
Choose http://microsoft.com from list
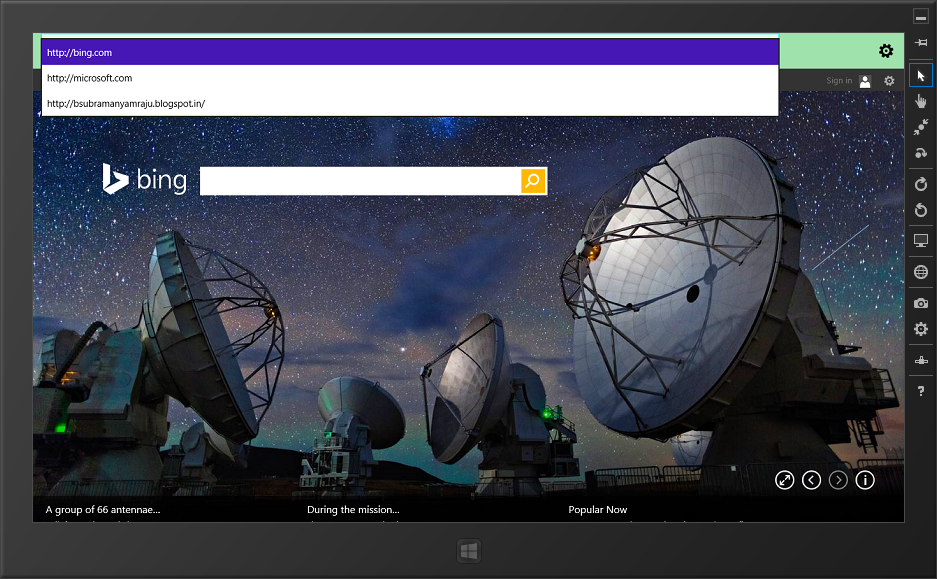pos(410,78)
